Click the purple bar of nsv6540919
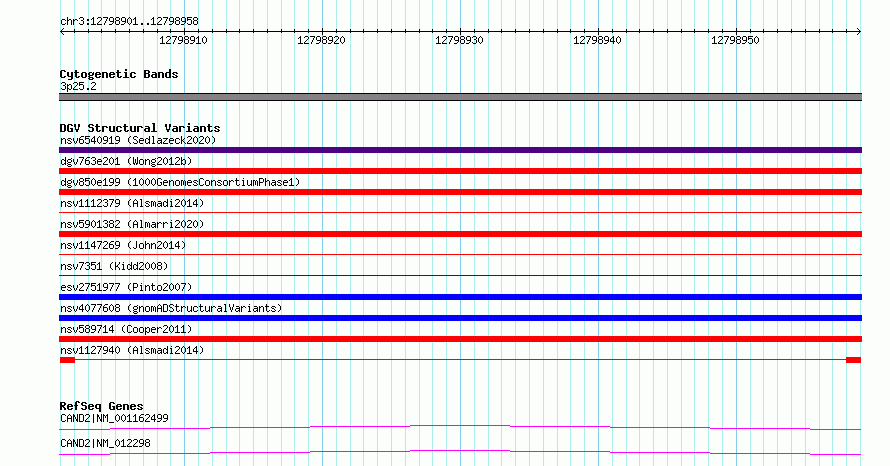890x466 pixels. [x=460, y=150]
